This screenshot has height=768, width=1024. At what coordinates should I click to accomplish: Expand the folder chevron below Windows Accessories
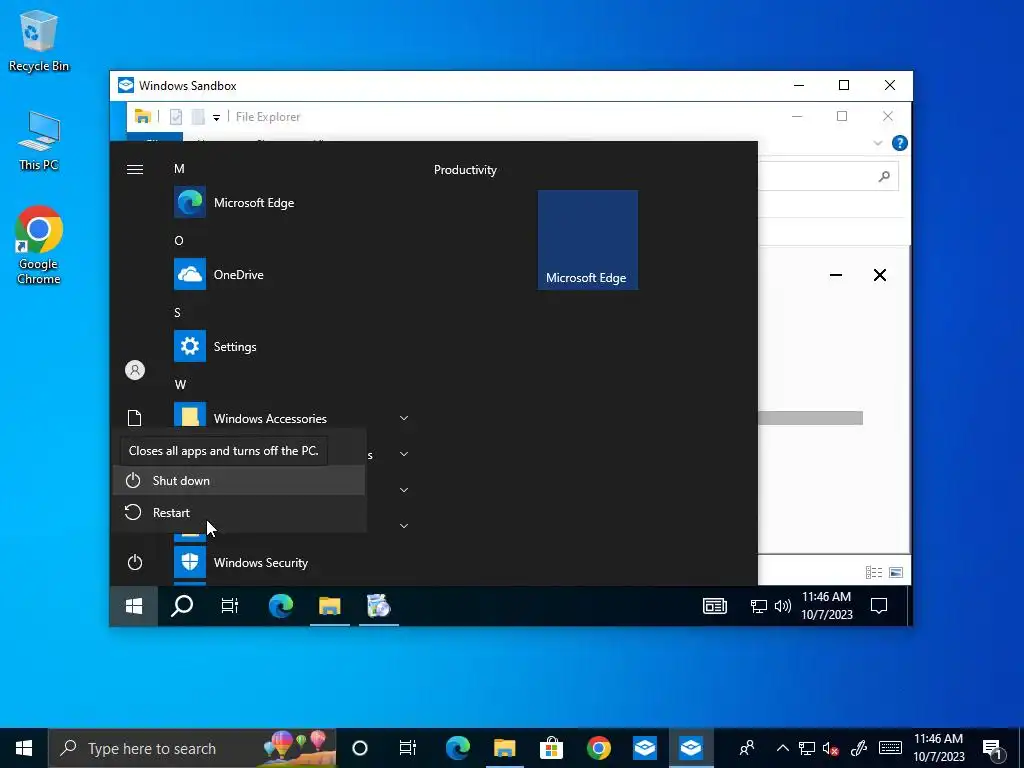point(404,454)
